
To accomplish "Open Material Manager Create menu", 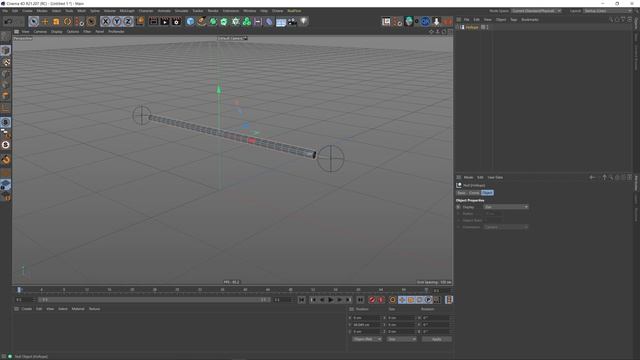I will (x=26, y=309).
